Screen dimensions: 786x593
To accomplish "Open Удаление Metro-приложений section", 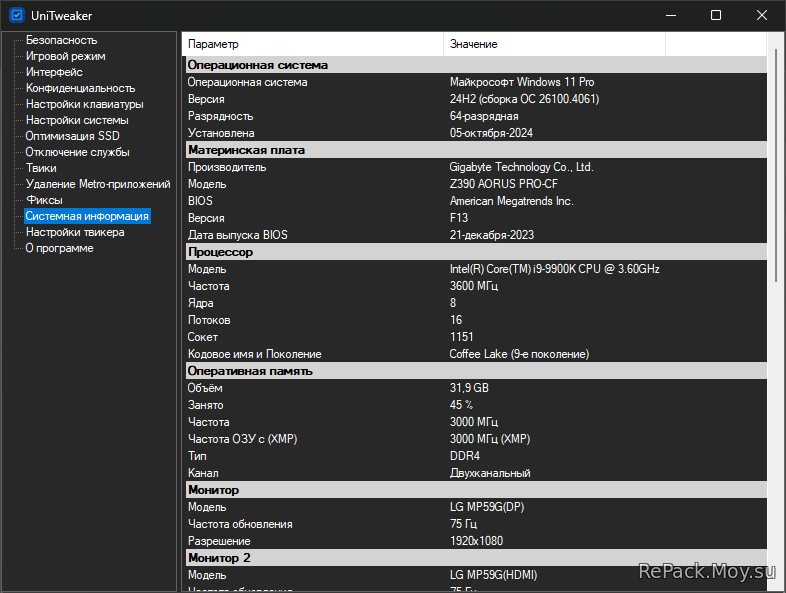I will tap(98, 184).
